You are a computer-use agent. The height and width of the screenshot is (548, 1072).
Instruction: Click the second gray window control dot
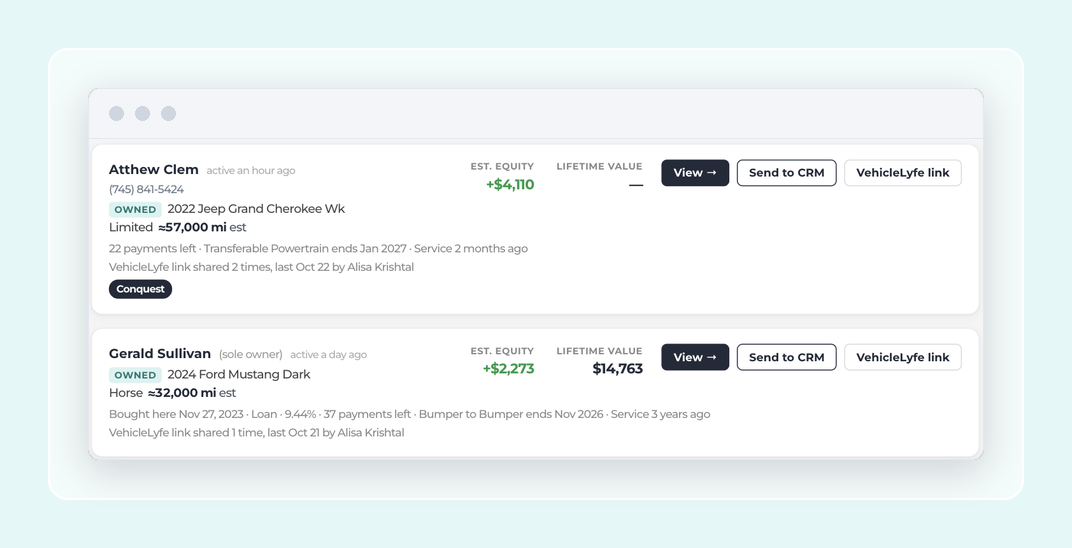pyautogui.click(x=142, y=113)
